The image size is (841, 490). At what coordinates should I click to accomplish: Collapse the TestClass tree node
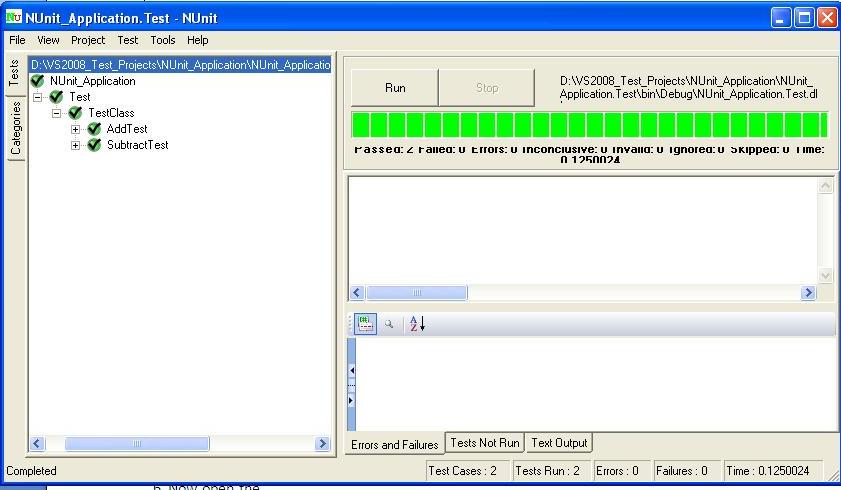(56, 114)
